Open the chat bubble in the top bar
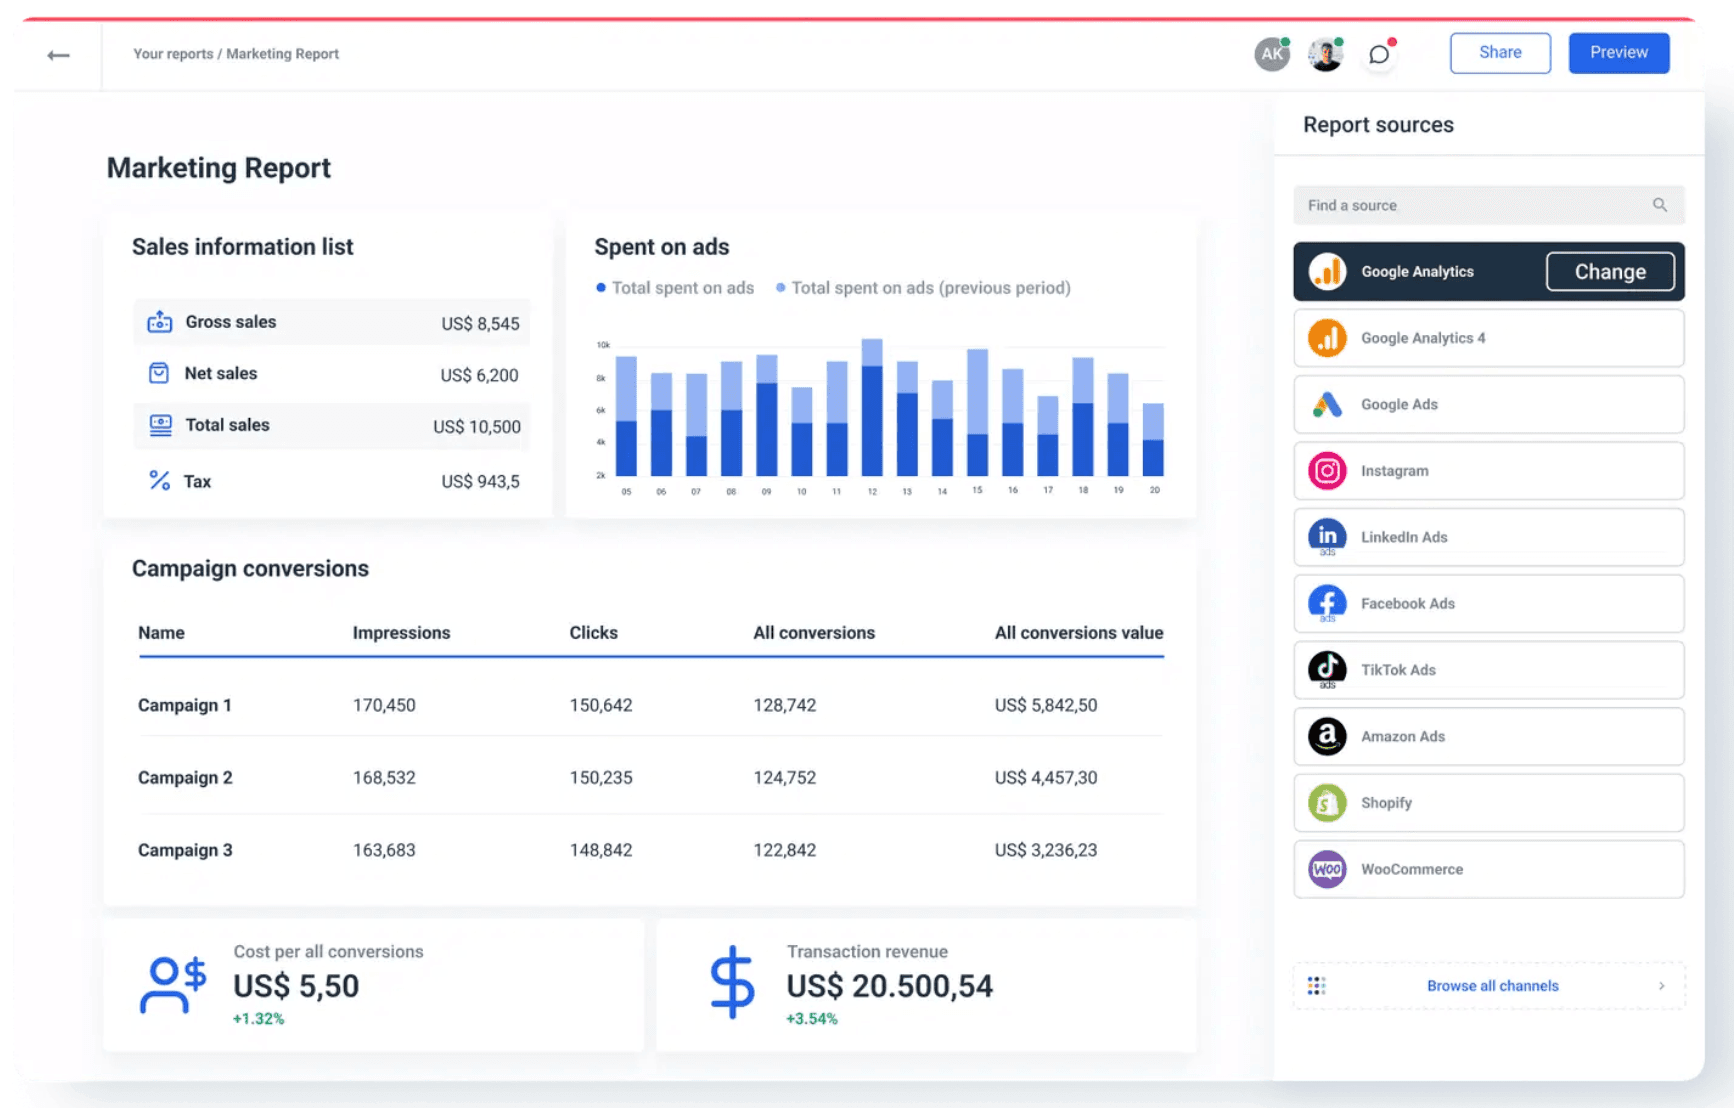This screenshot has height=1108, width=1734. click(x=1380, y=55)
